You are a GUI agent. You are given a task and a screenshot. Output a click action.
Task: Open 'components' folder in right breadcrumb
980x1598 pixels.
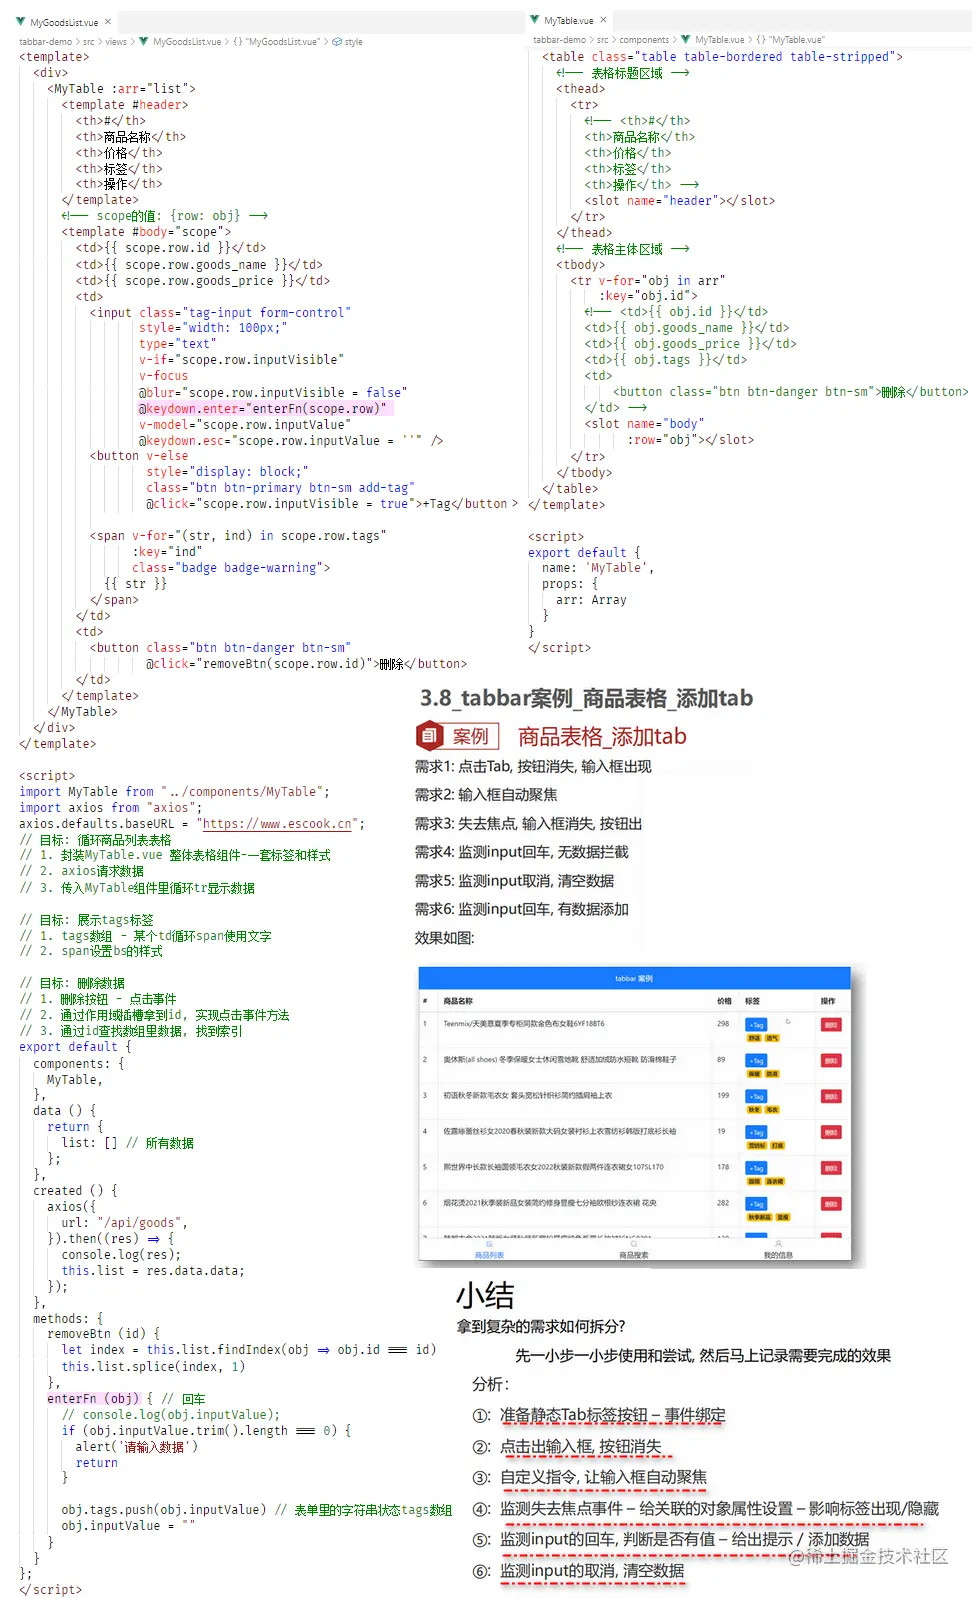pyautogui.click(x=644, y=40)
